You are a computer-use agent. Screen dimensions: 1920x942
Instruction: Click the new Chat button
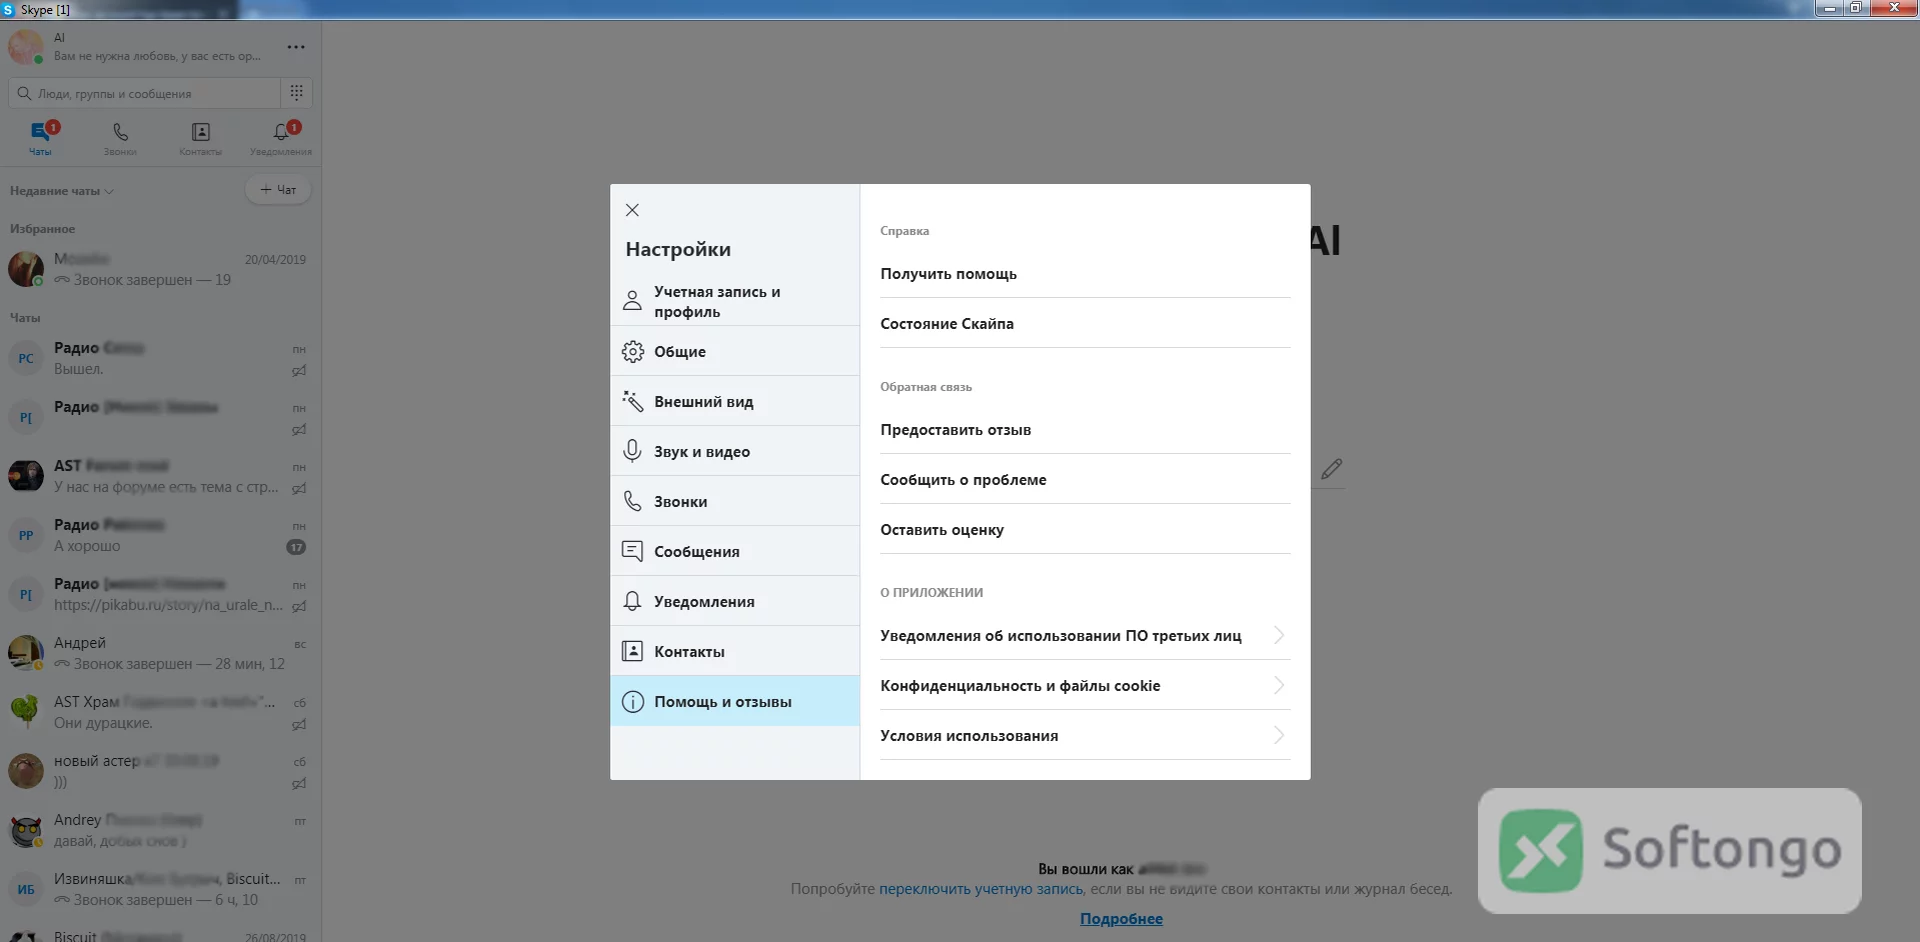coord(278,190)
